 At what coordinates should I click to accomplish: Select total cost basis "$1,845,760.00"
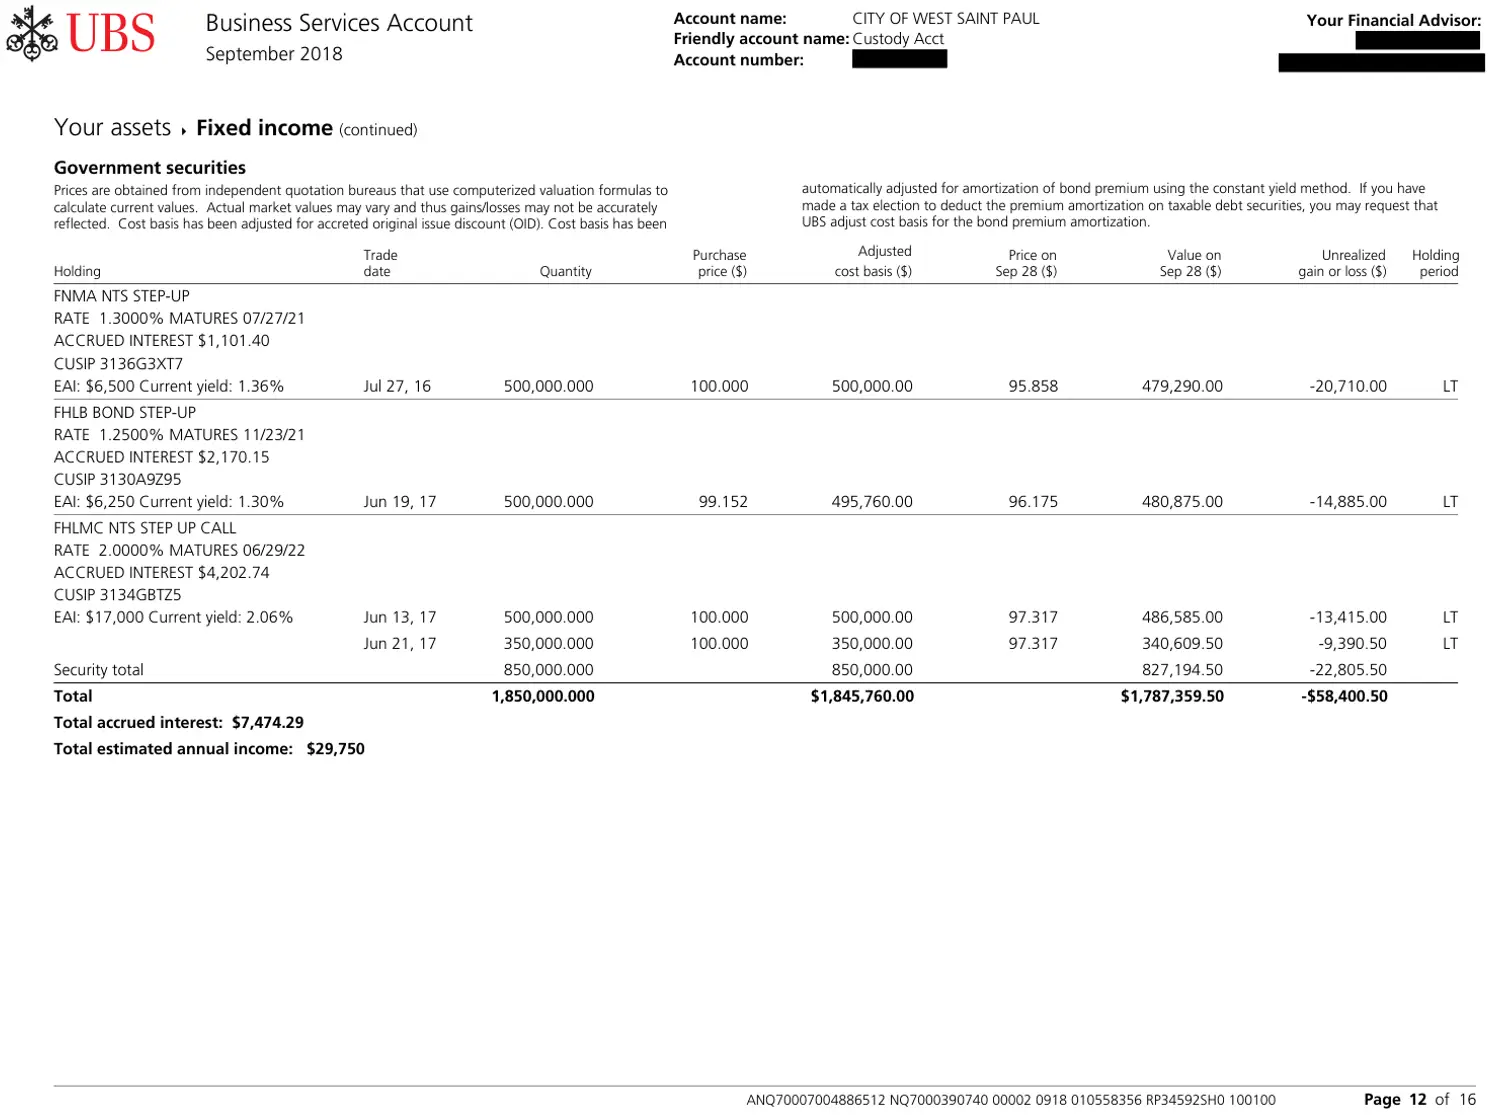pyautogui.click(x=862, y=697)
